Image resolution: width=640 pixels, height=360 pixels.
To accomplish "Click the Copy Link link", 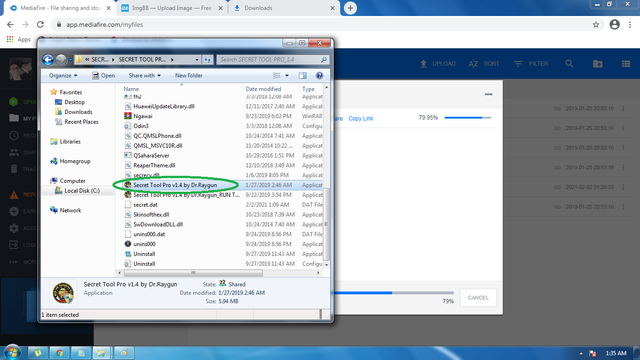I will [x=361, y=118].
